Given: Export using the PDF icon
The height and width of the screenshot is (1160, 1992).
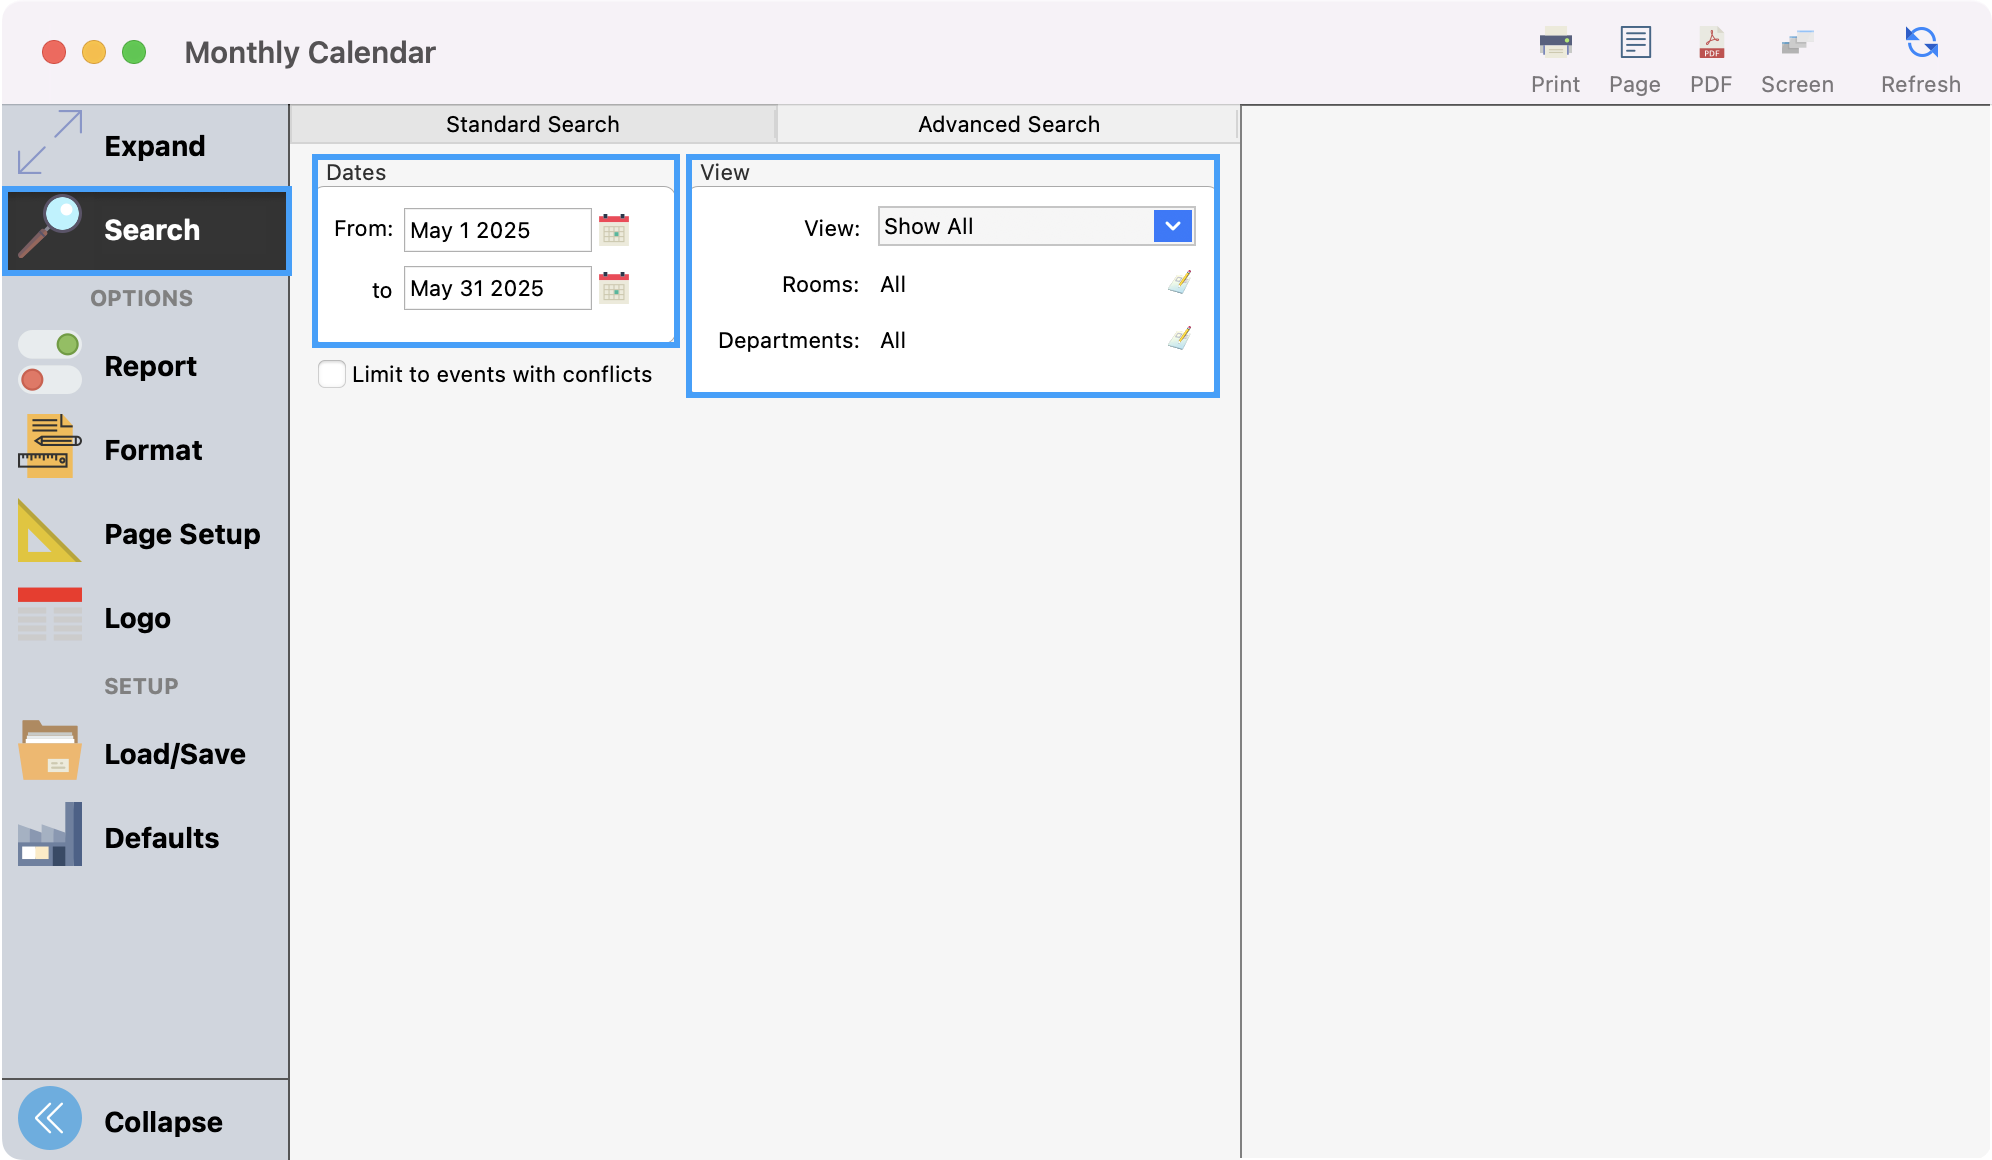Looking at the screenshot, I should click(1711, 44).
